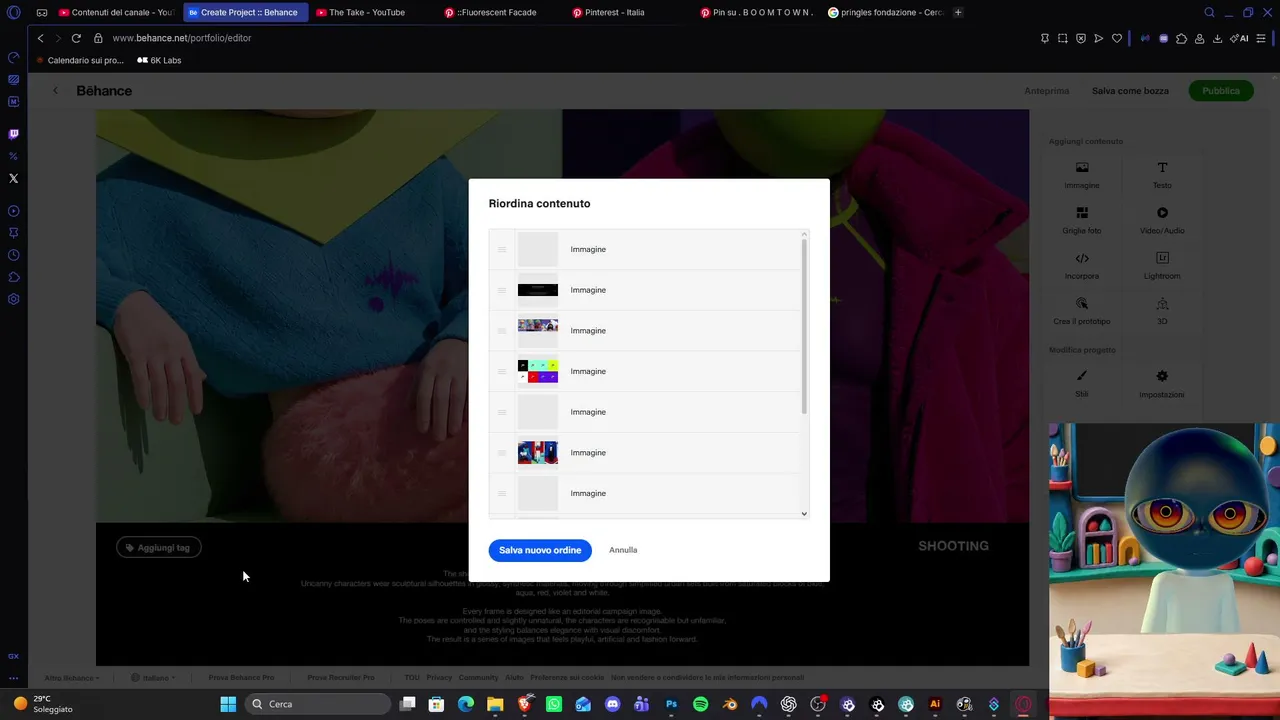Add an Incorpora embed block
Image resolution: width=1280 pixels, height=720 pixels.
coord(1082,266)
